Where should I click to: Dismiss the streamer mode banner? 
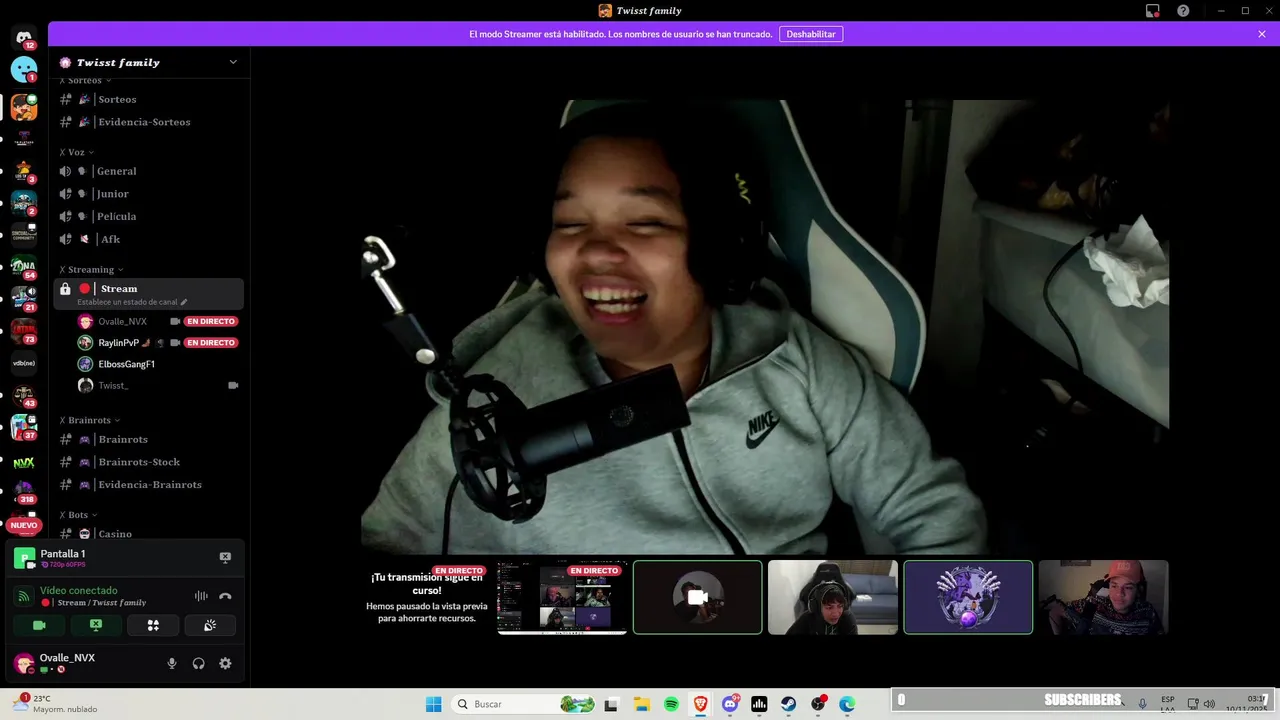(1262, 34)
